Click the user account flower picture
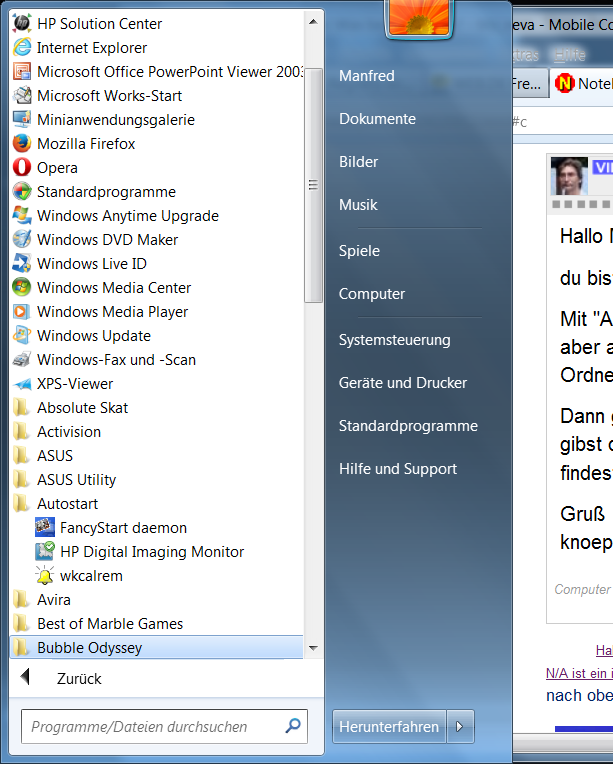613x764 pixels. click(x=419, y=17)
